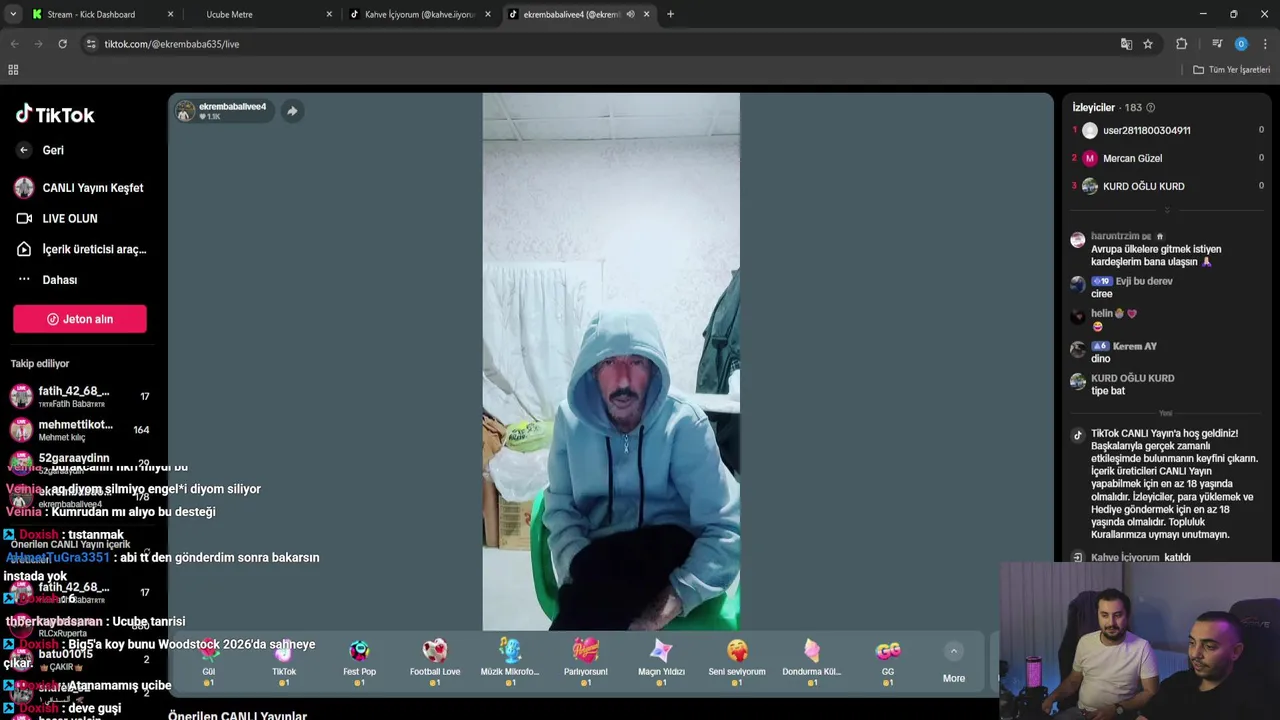Viewport: 1280px width, 720px height.
Task: Click chat message "tipe bat"
Action: tap(1108, 391)
